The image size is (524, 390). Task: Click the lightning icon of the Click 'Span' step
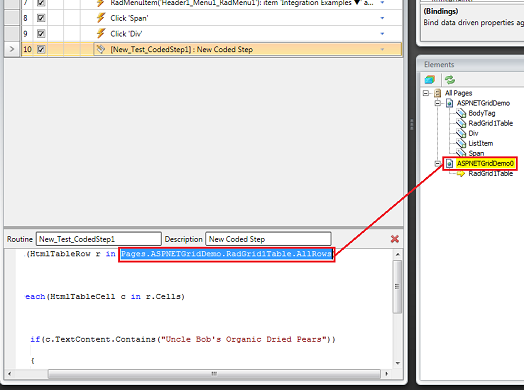click(x=101, y=18)
